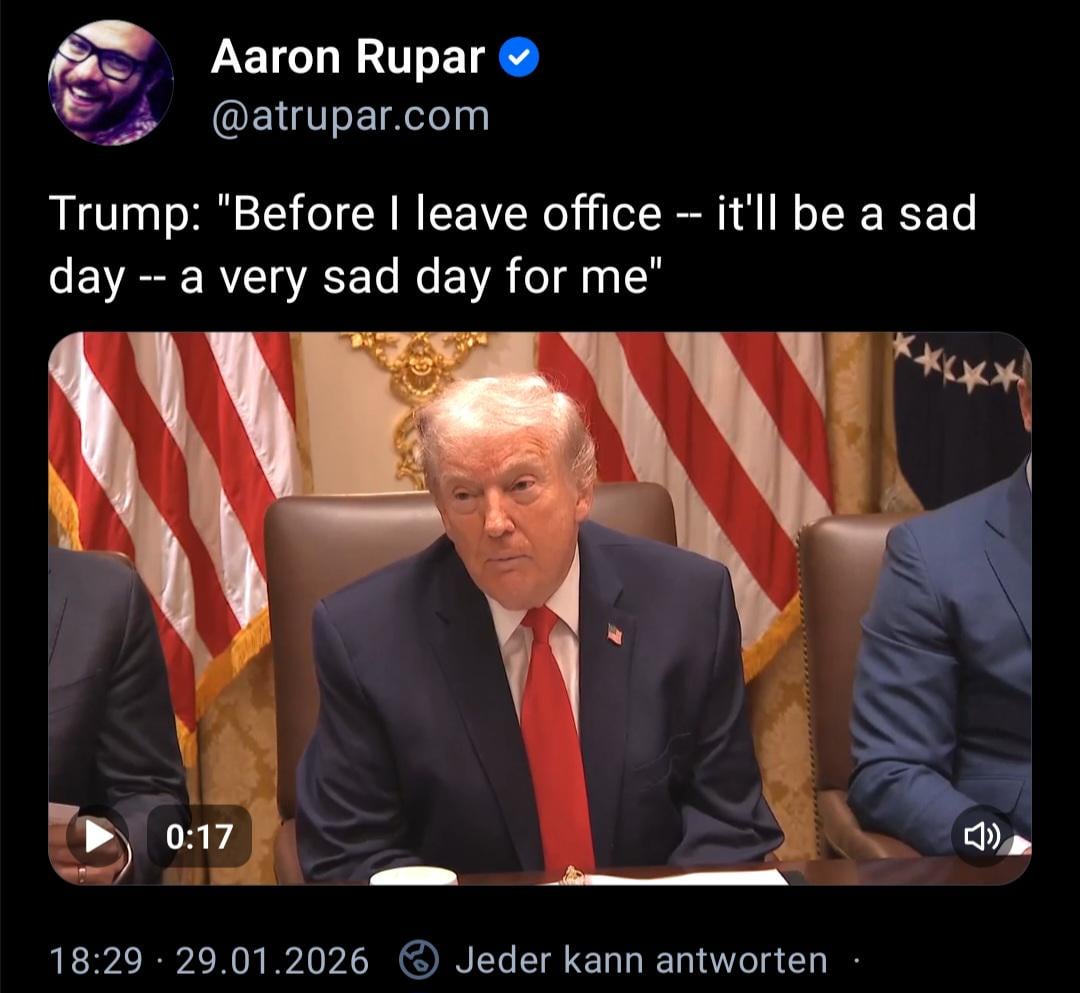1080x993 pixels.
Task: Click the globe reply-settings icon
Action: (x=419, y=959)
